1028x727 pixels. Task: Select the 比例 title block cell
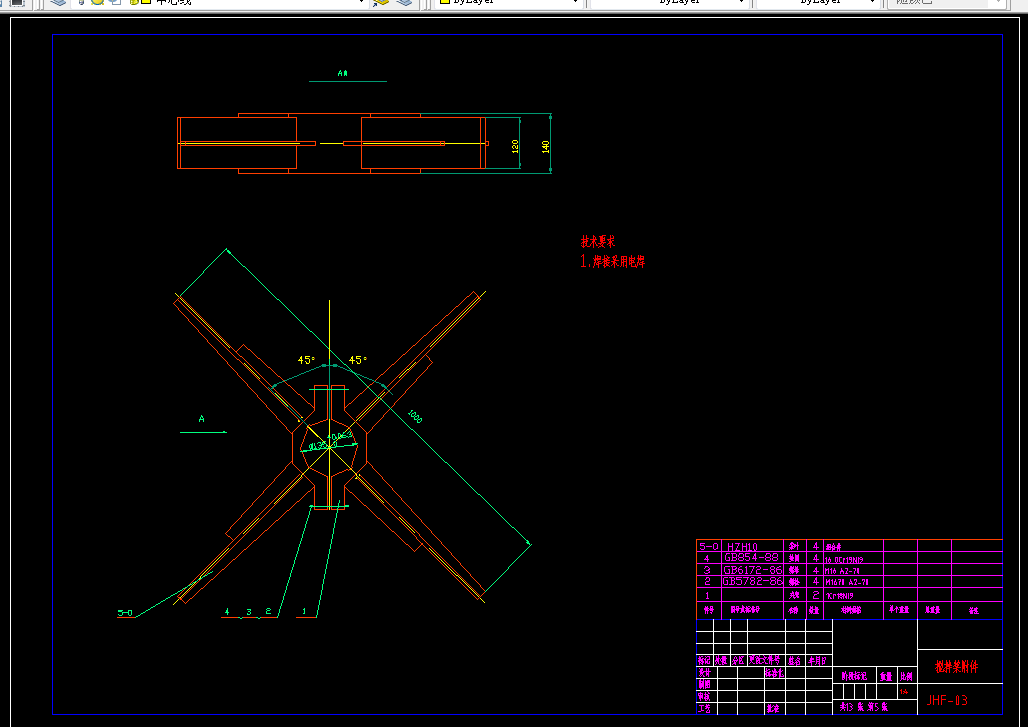906,676
